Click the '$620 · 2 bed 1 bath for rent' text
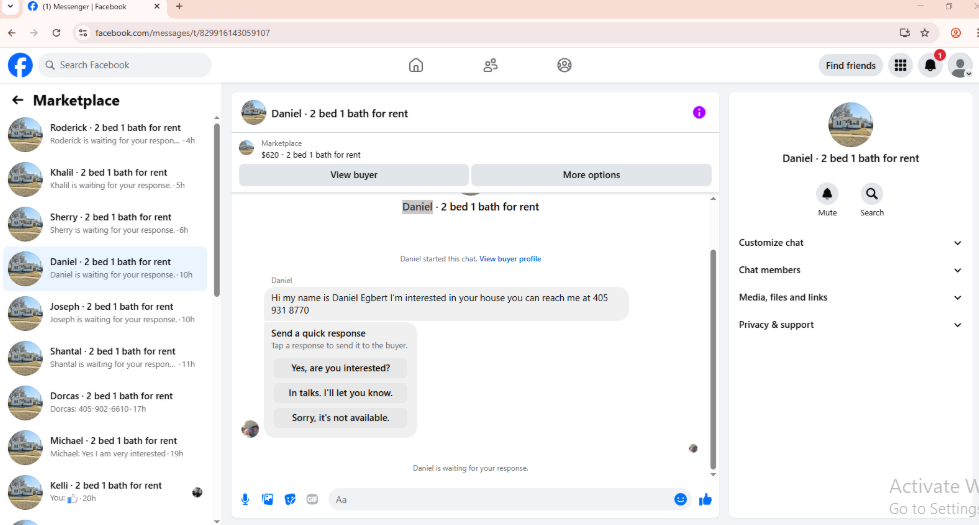The width and height of the screenshot is (979, 525). pos(311,155)
